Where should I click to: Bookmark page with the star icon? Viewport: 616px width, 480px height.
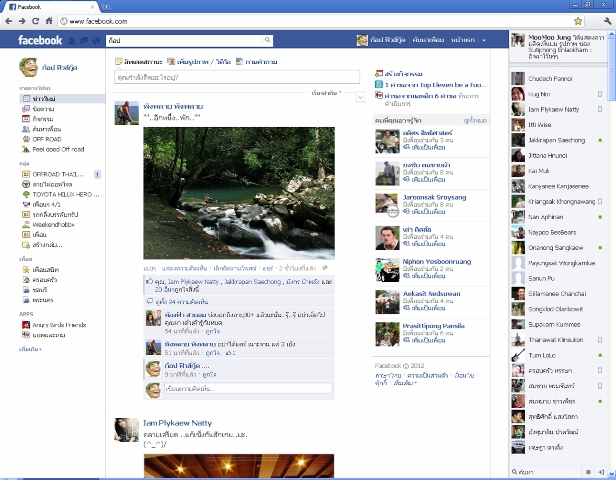[578, 20]
